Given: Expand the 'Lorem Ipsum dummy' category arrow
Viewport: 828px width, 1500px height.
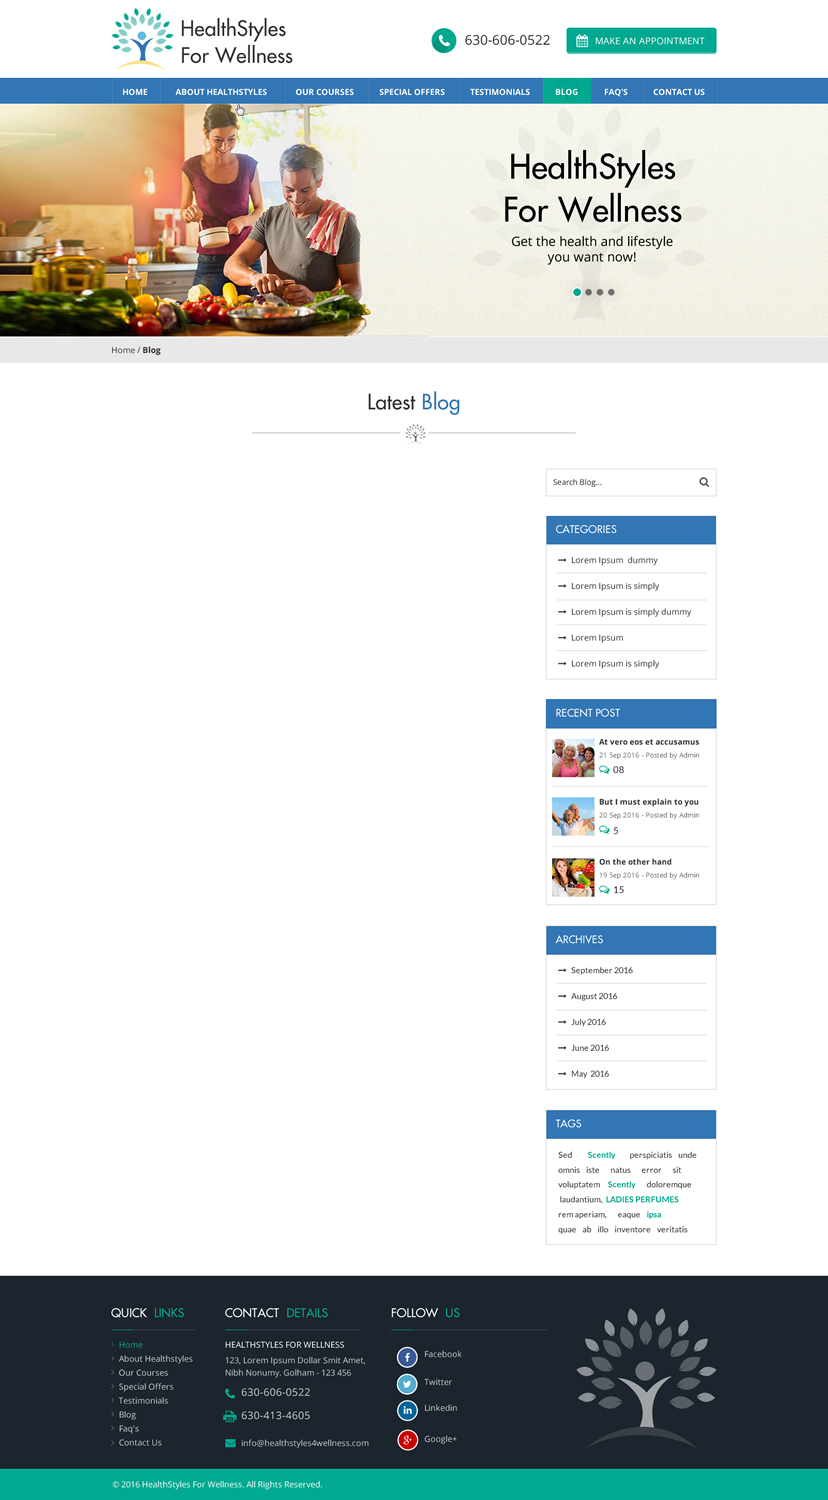Looking at the screenshot, I should [561, 560].
